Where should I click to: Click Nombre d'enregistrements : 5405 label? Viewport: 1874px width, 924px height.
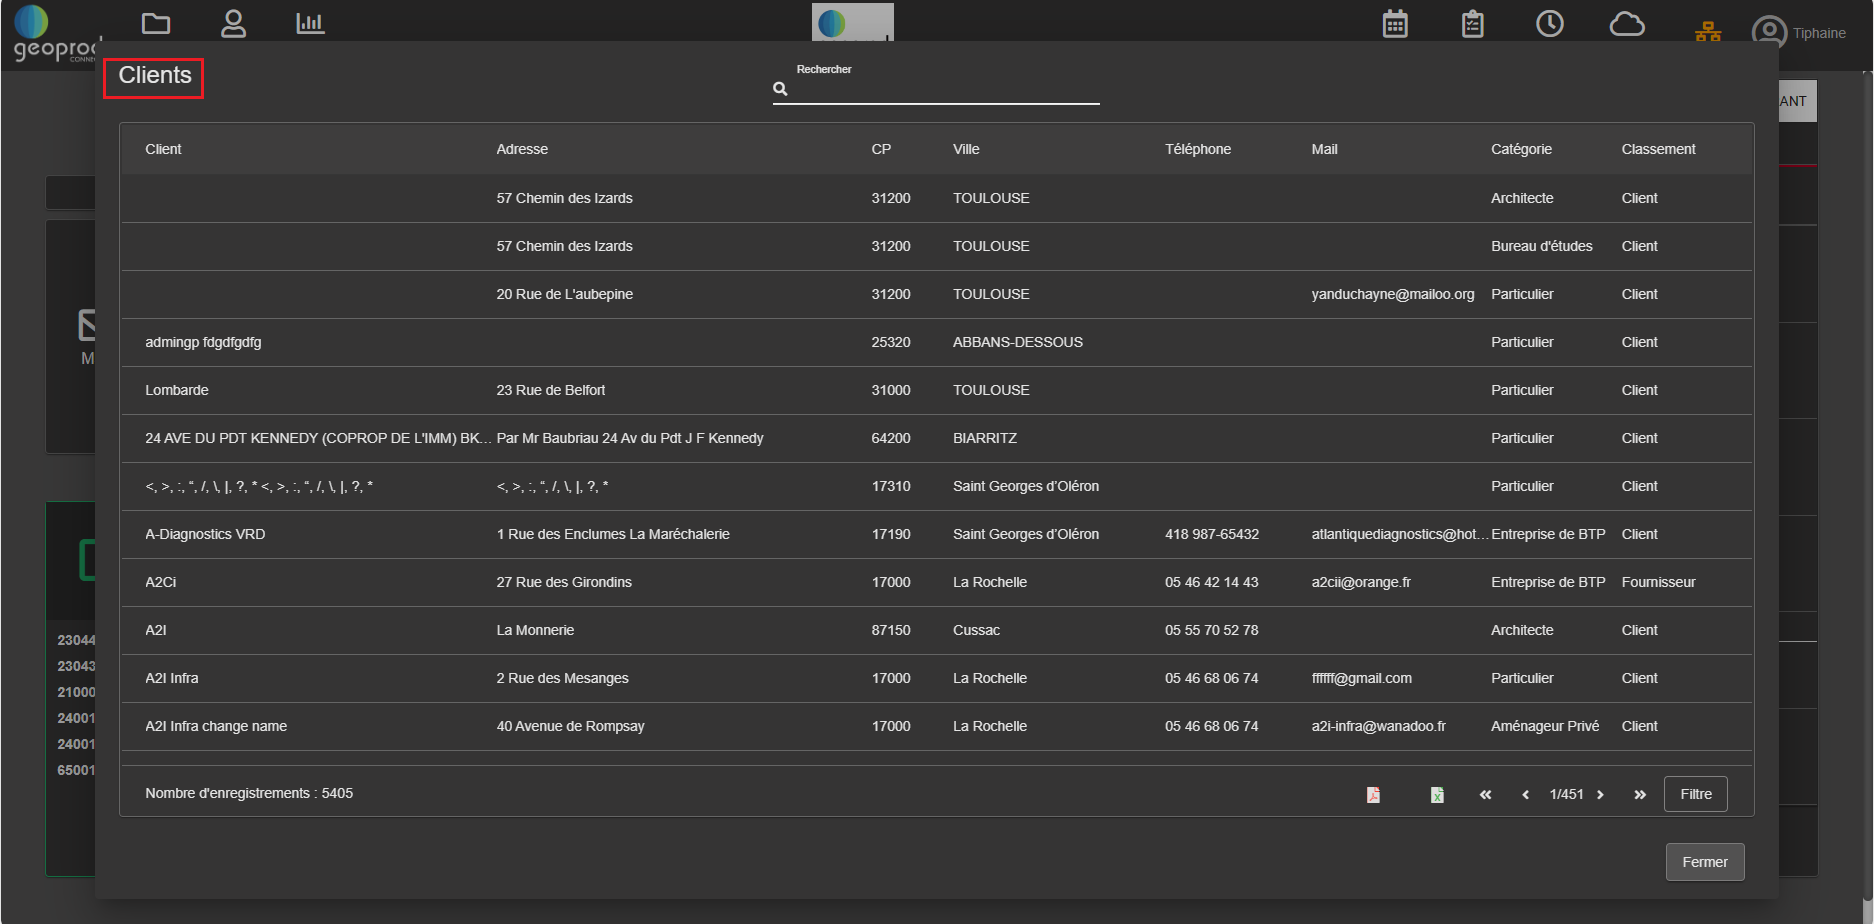click(249, 793)
